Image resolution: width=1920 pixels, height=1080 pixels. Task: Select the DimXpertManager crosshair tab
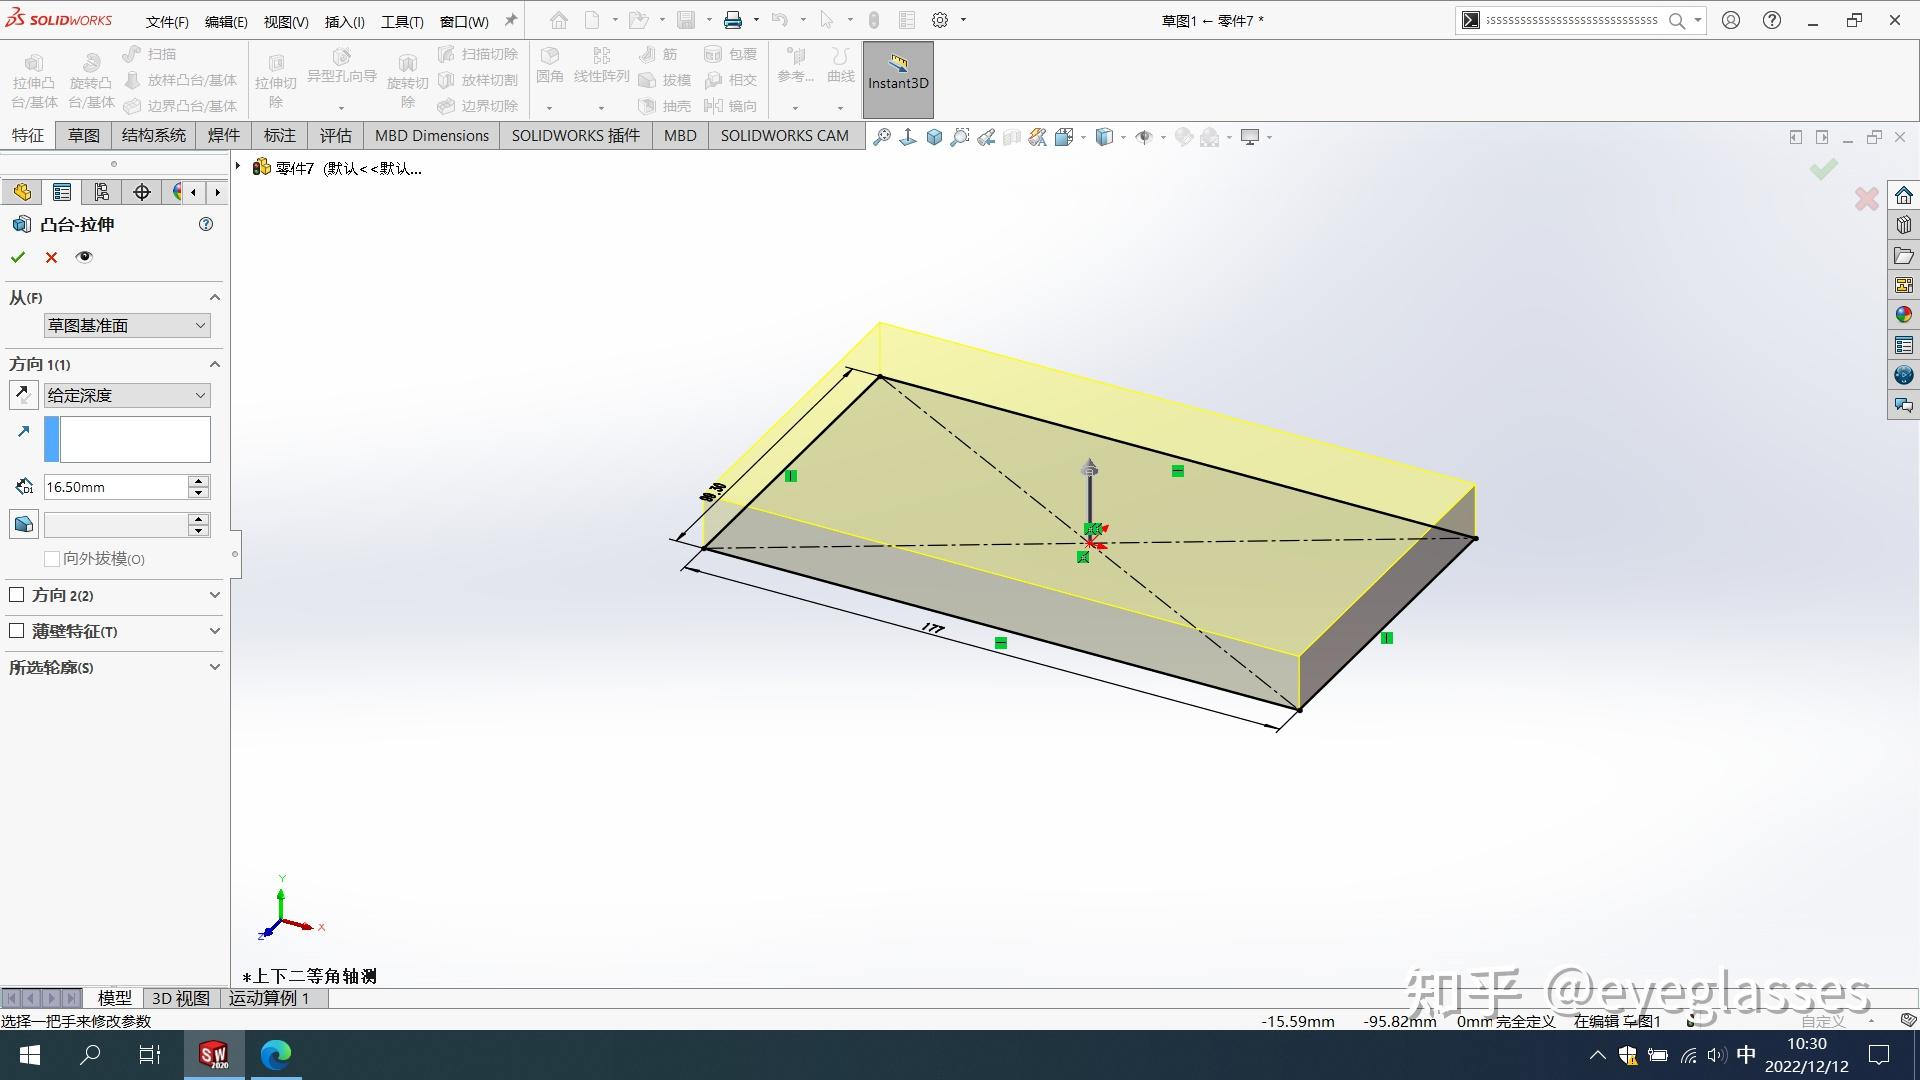141,192
